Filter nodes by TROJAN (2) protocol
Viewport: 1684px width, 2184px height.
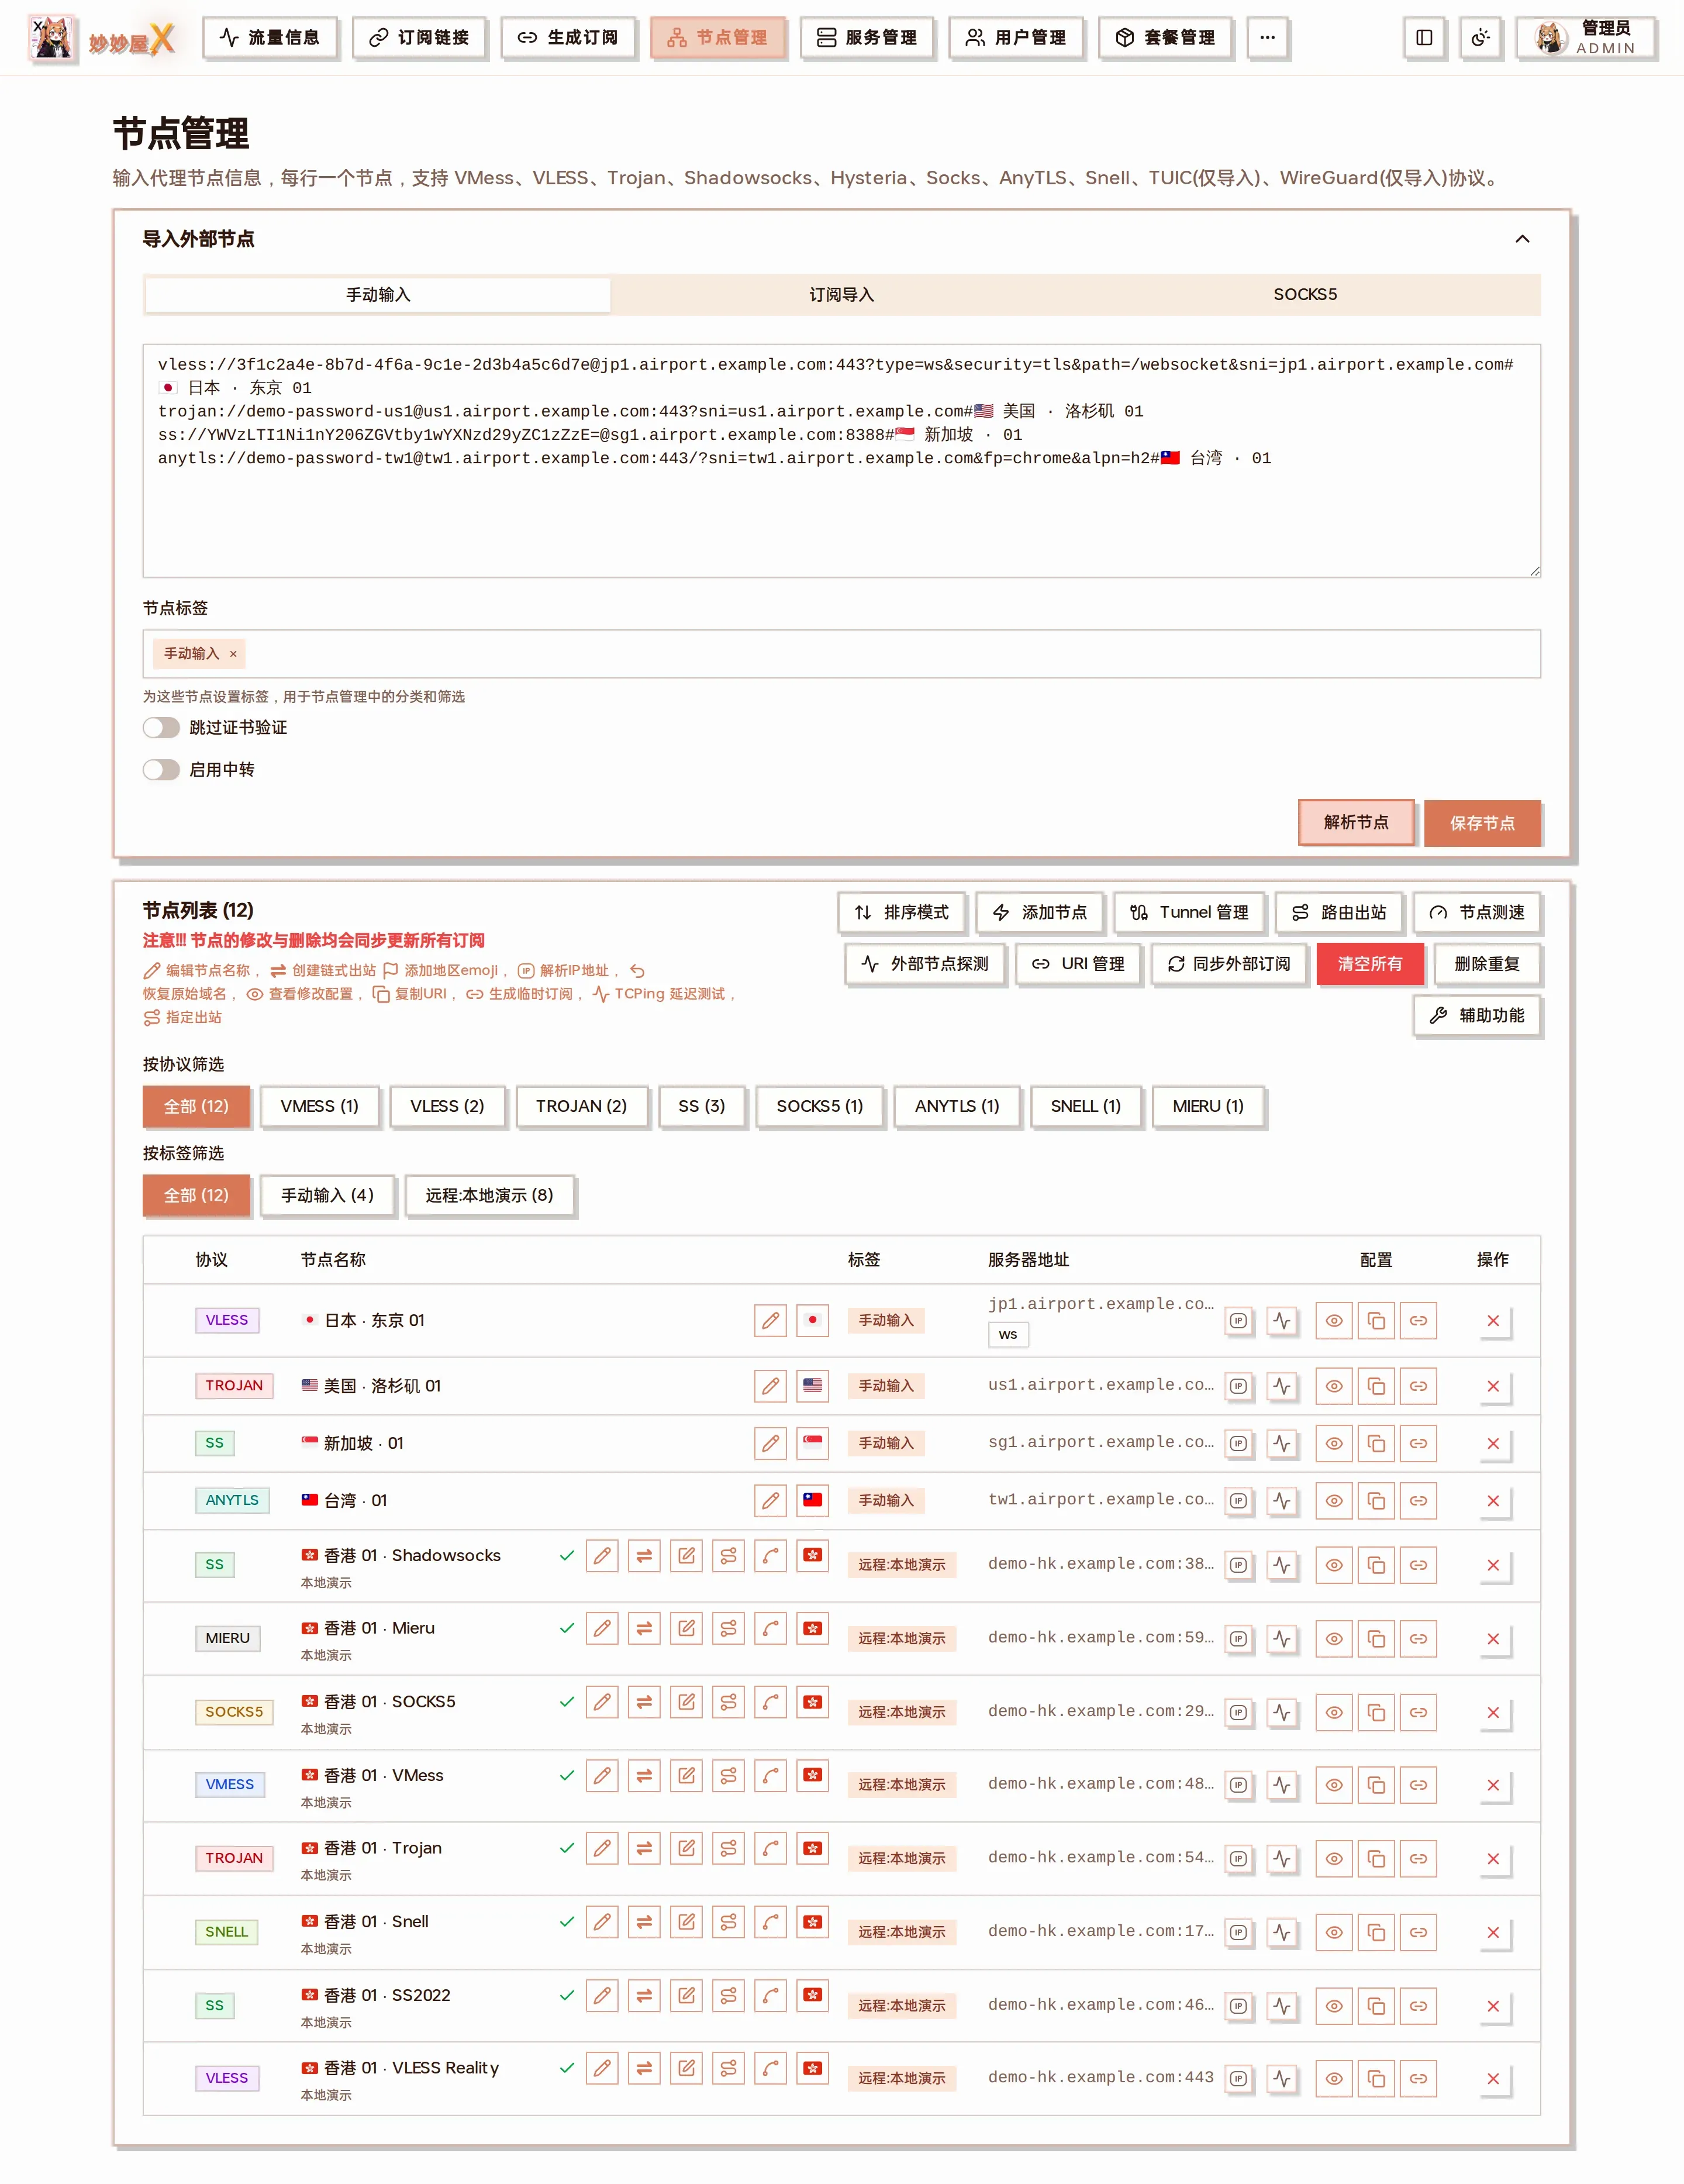581,1106
